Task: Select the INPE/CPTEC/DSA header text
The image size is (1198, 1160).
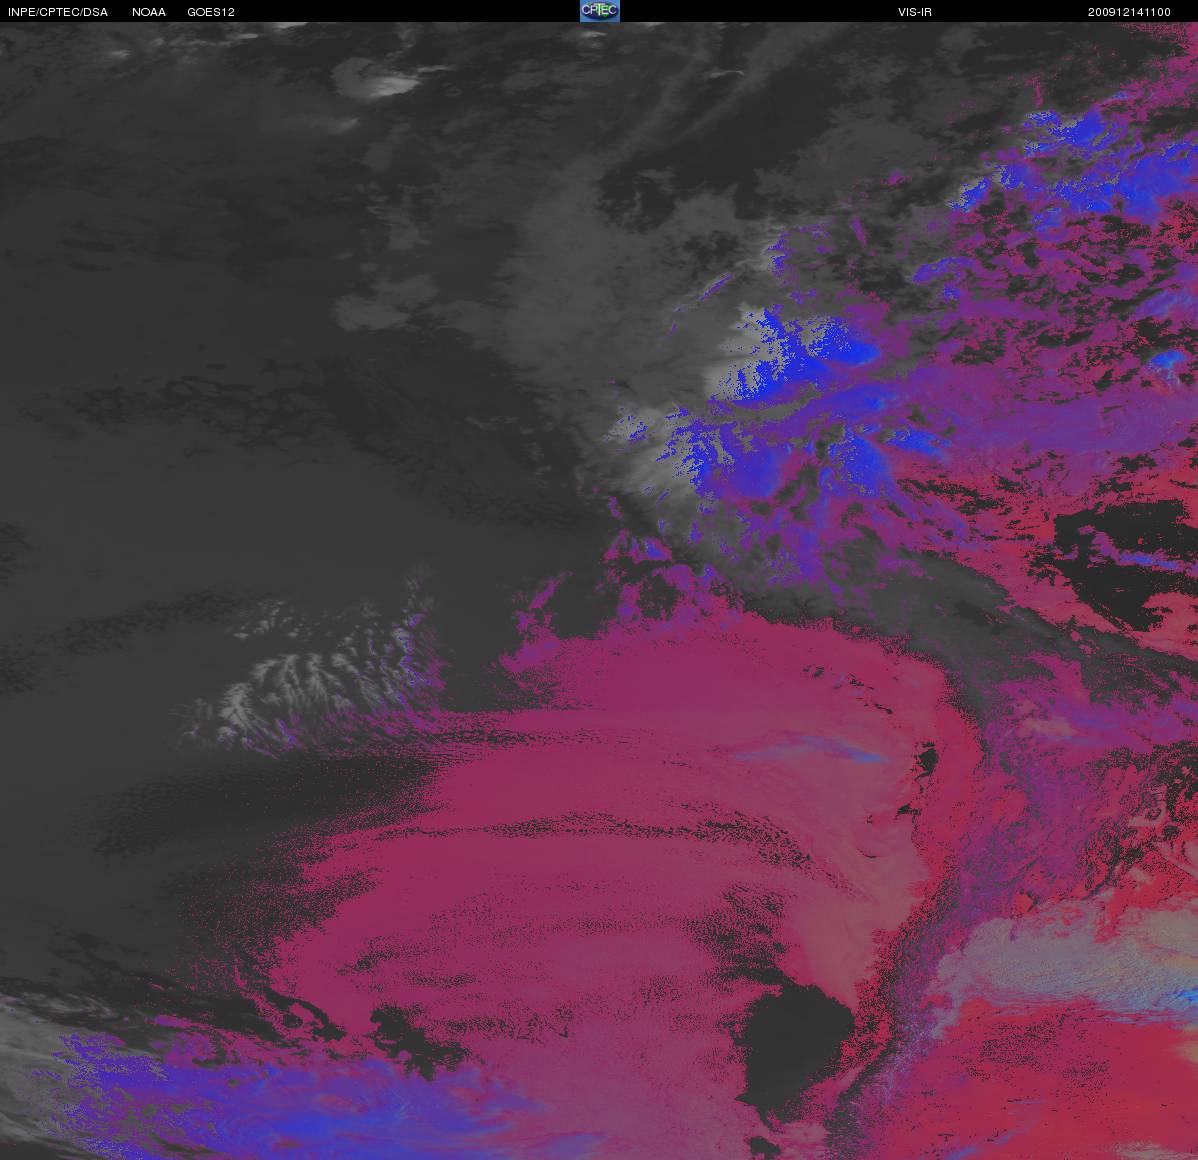Action: click(x=58, y=12)
